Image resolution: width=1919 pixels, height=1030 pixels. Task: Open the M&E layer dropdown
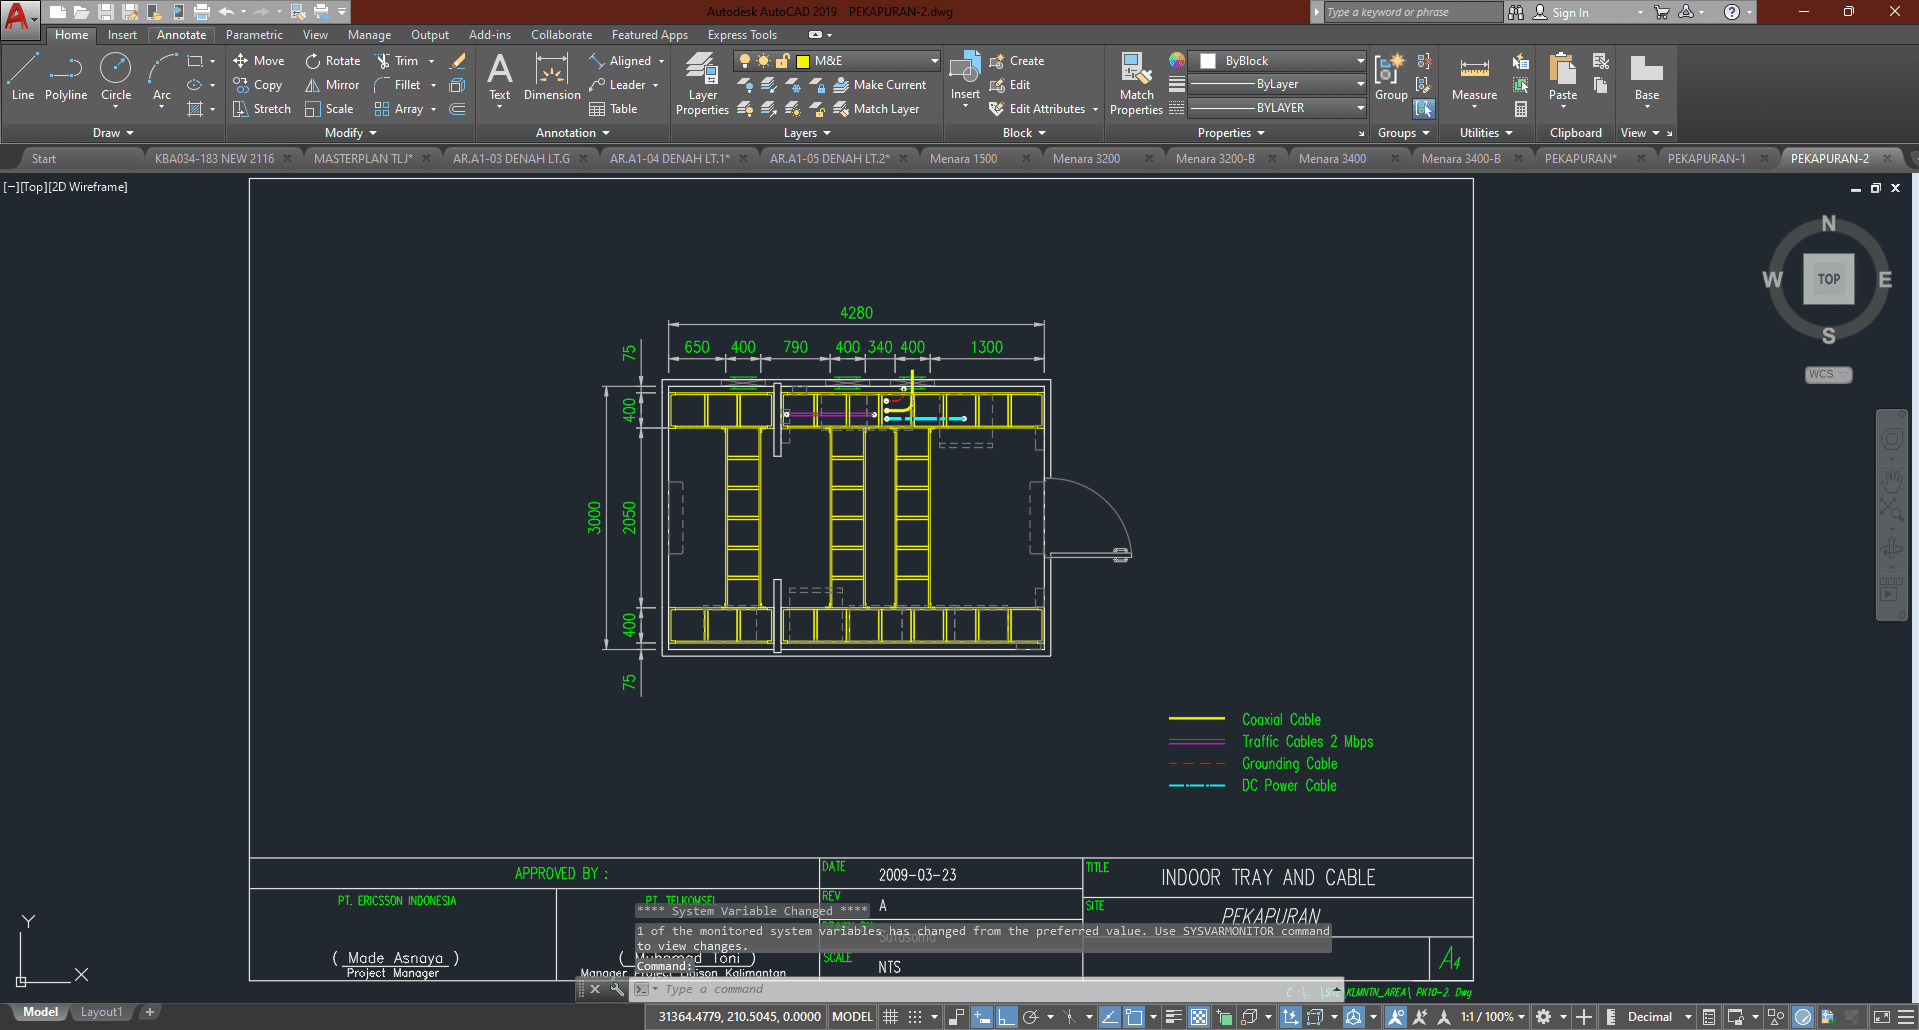934,61
